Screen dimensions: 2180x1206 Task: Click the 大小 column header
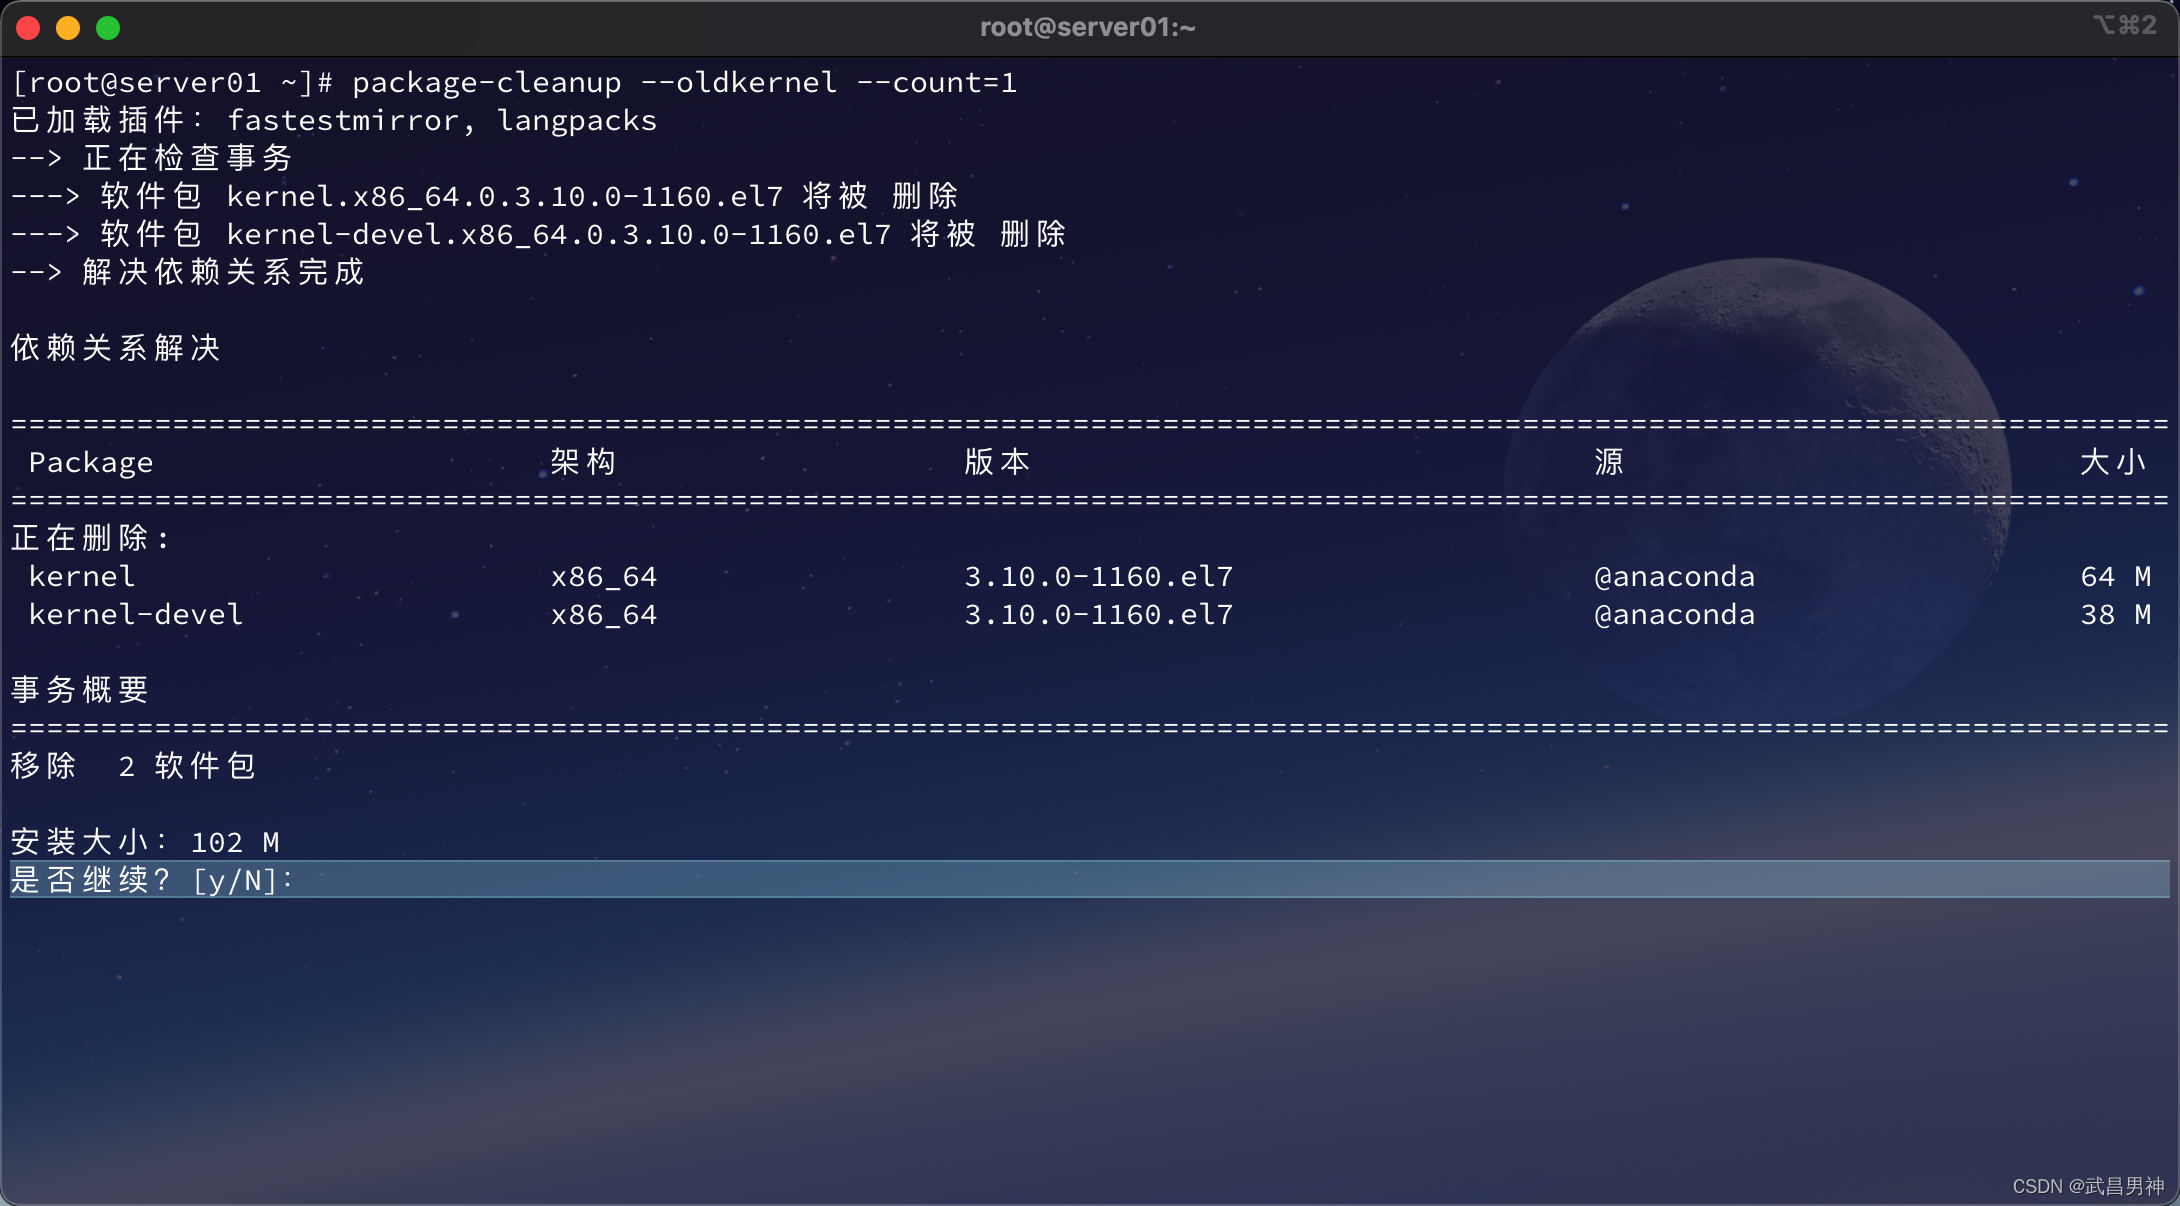(x=2113, y=462)
